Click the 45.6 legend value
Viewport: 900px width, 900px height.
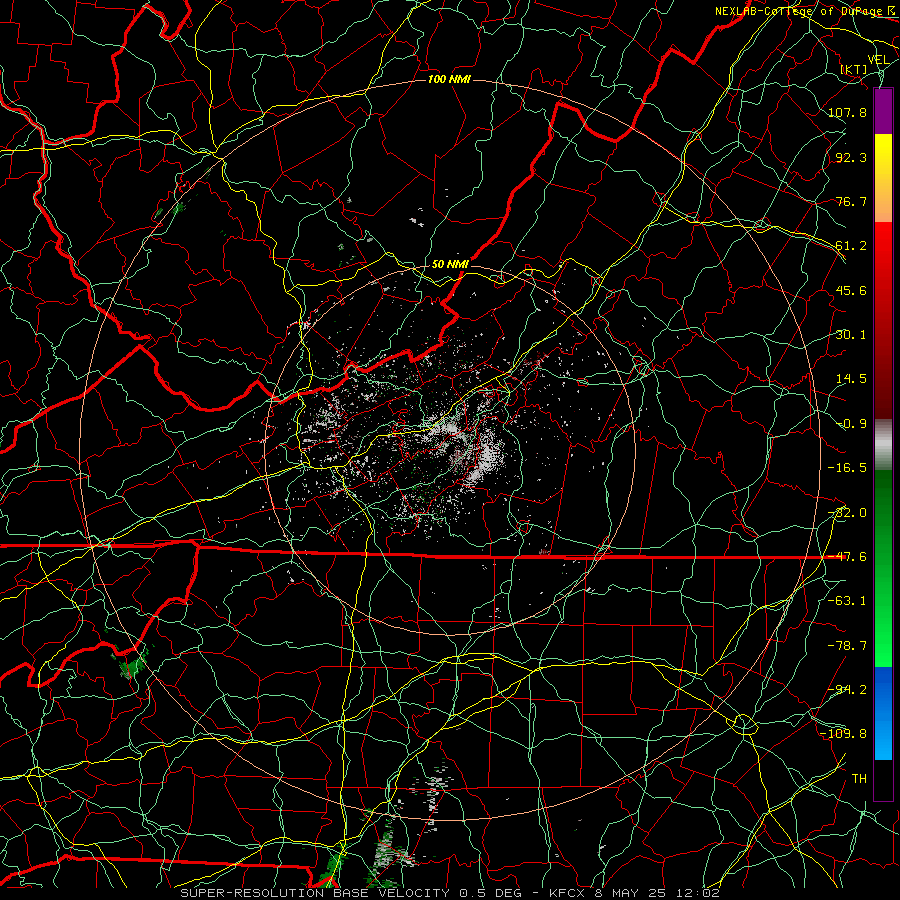pyautogui.click(x=851, y=290)
